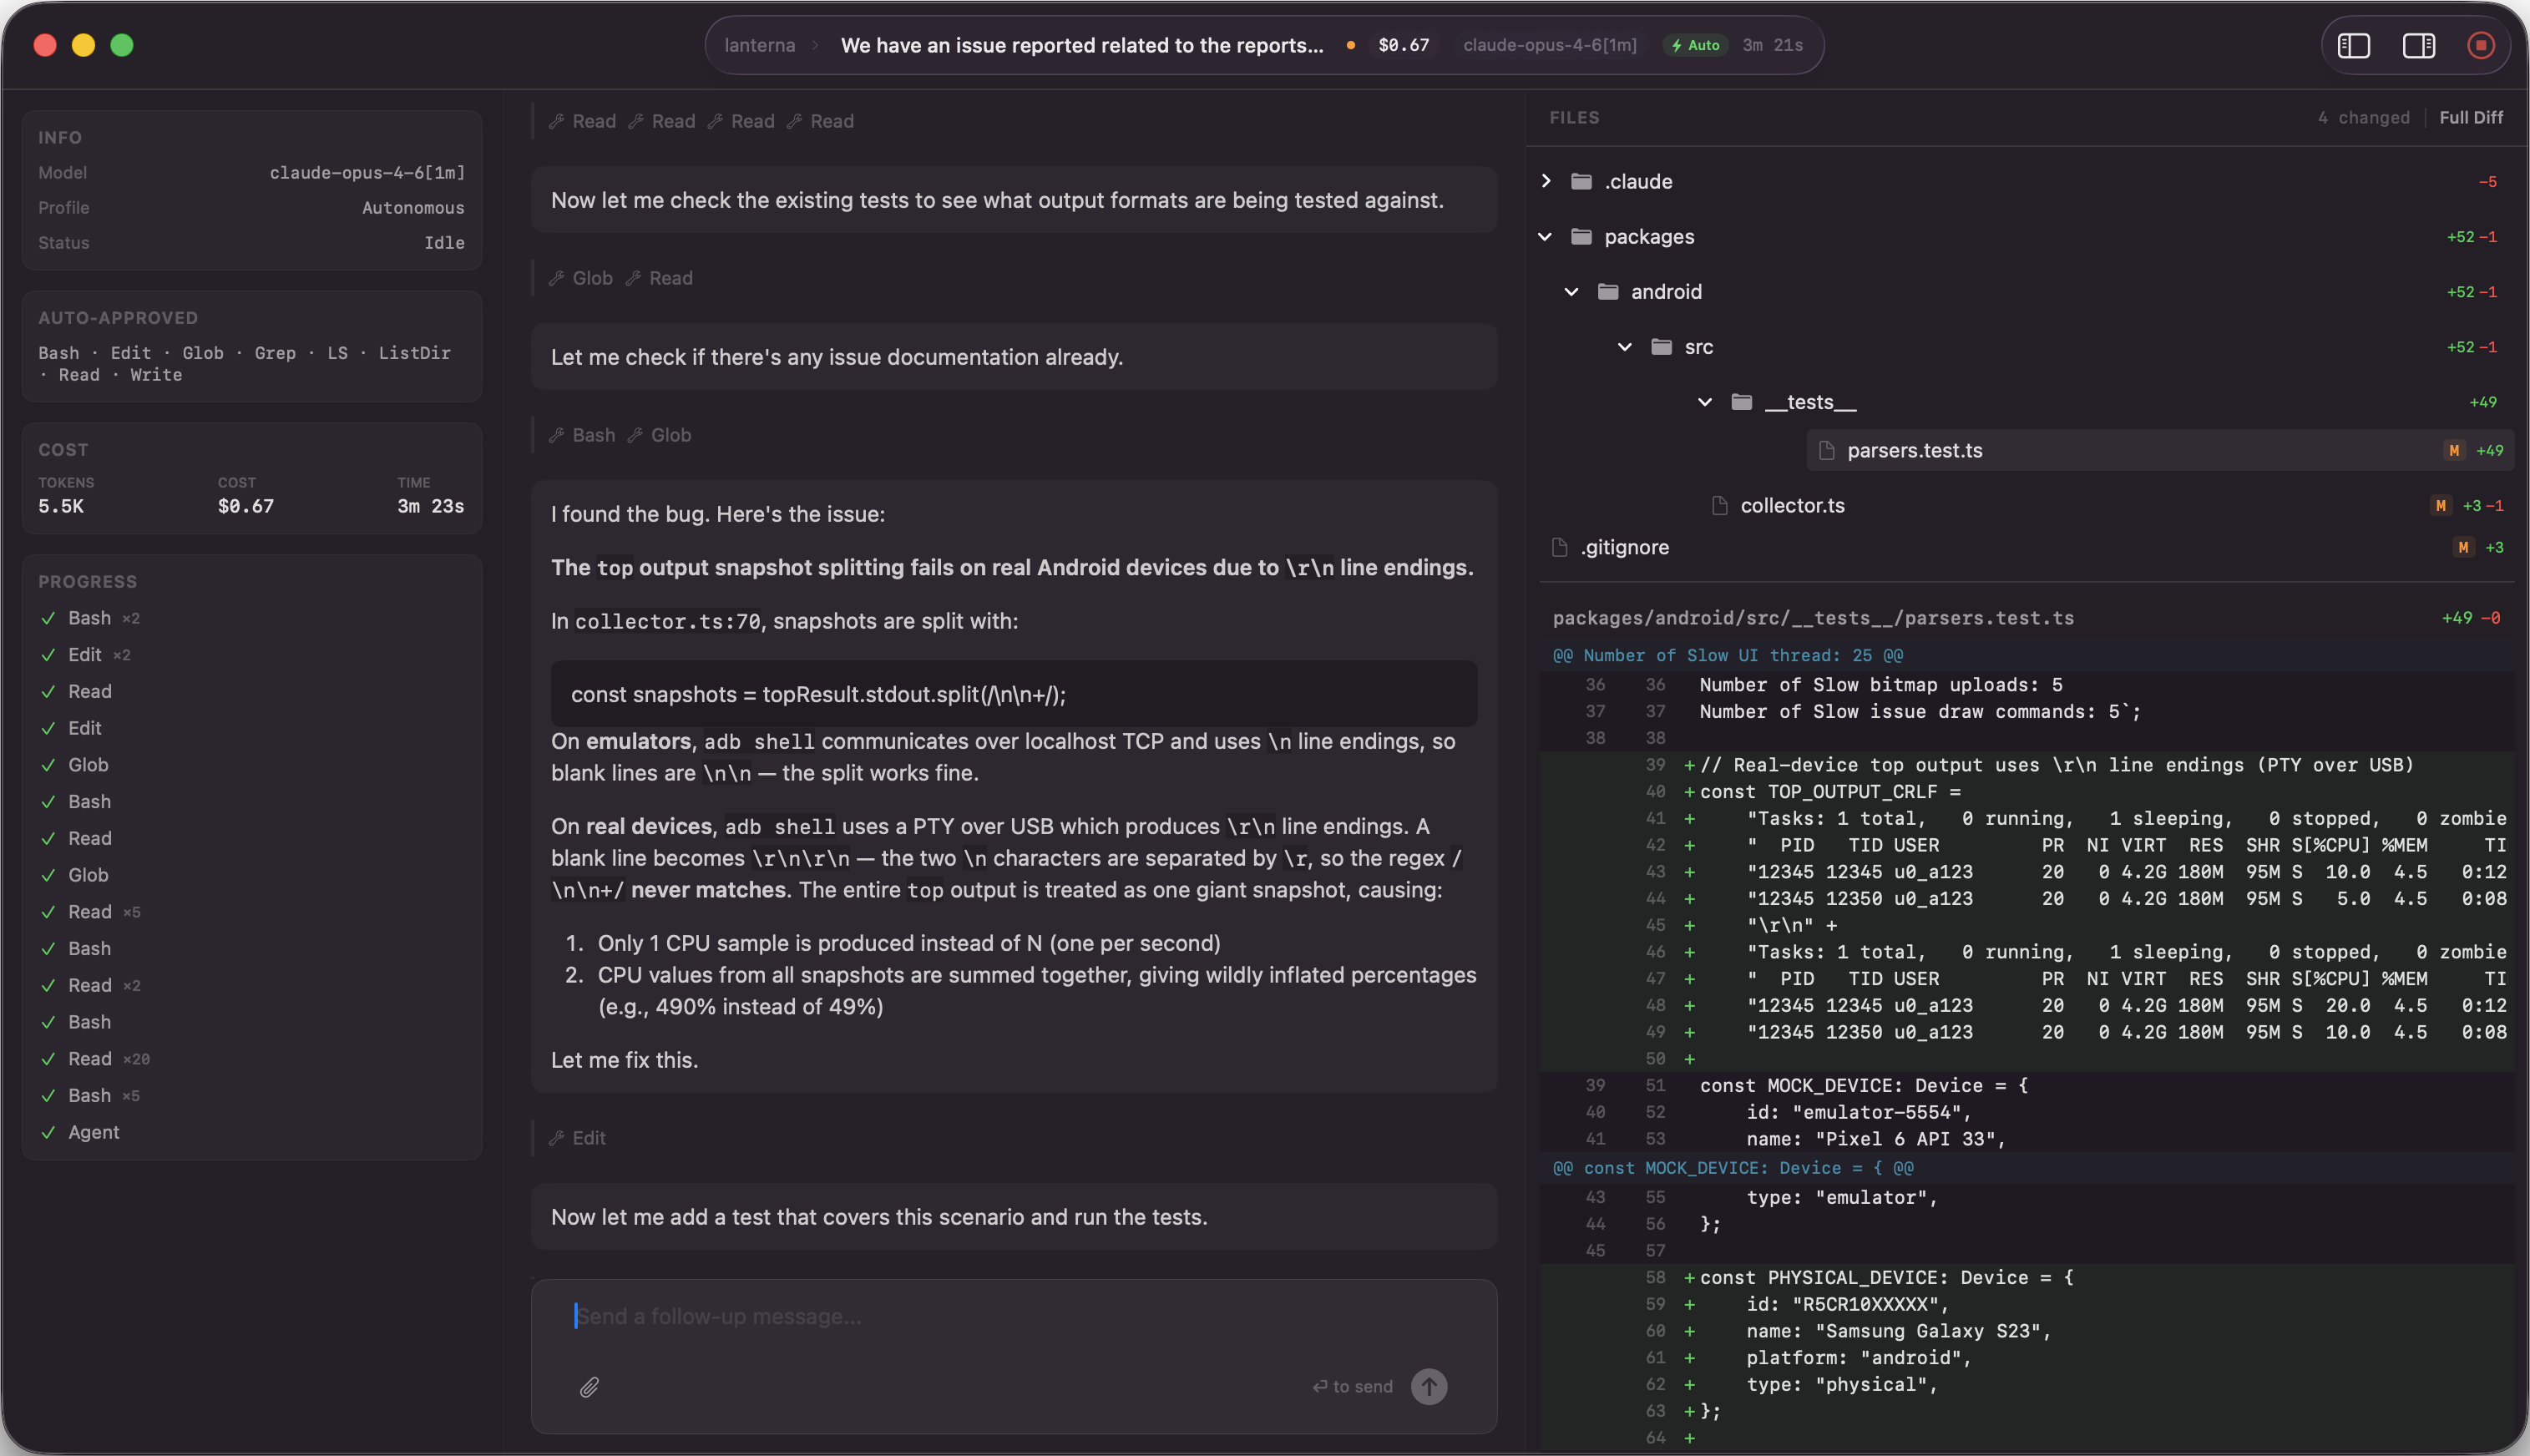This screenshot has height=1456, width=2530.
Task: Click the '3m 23s' time value in Cost panel
Action: pos(431,506)
